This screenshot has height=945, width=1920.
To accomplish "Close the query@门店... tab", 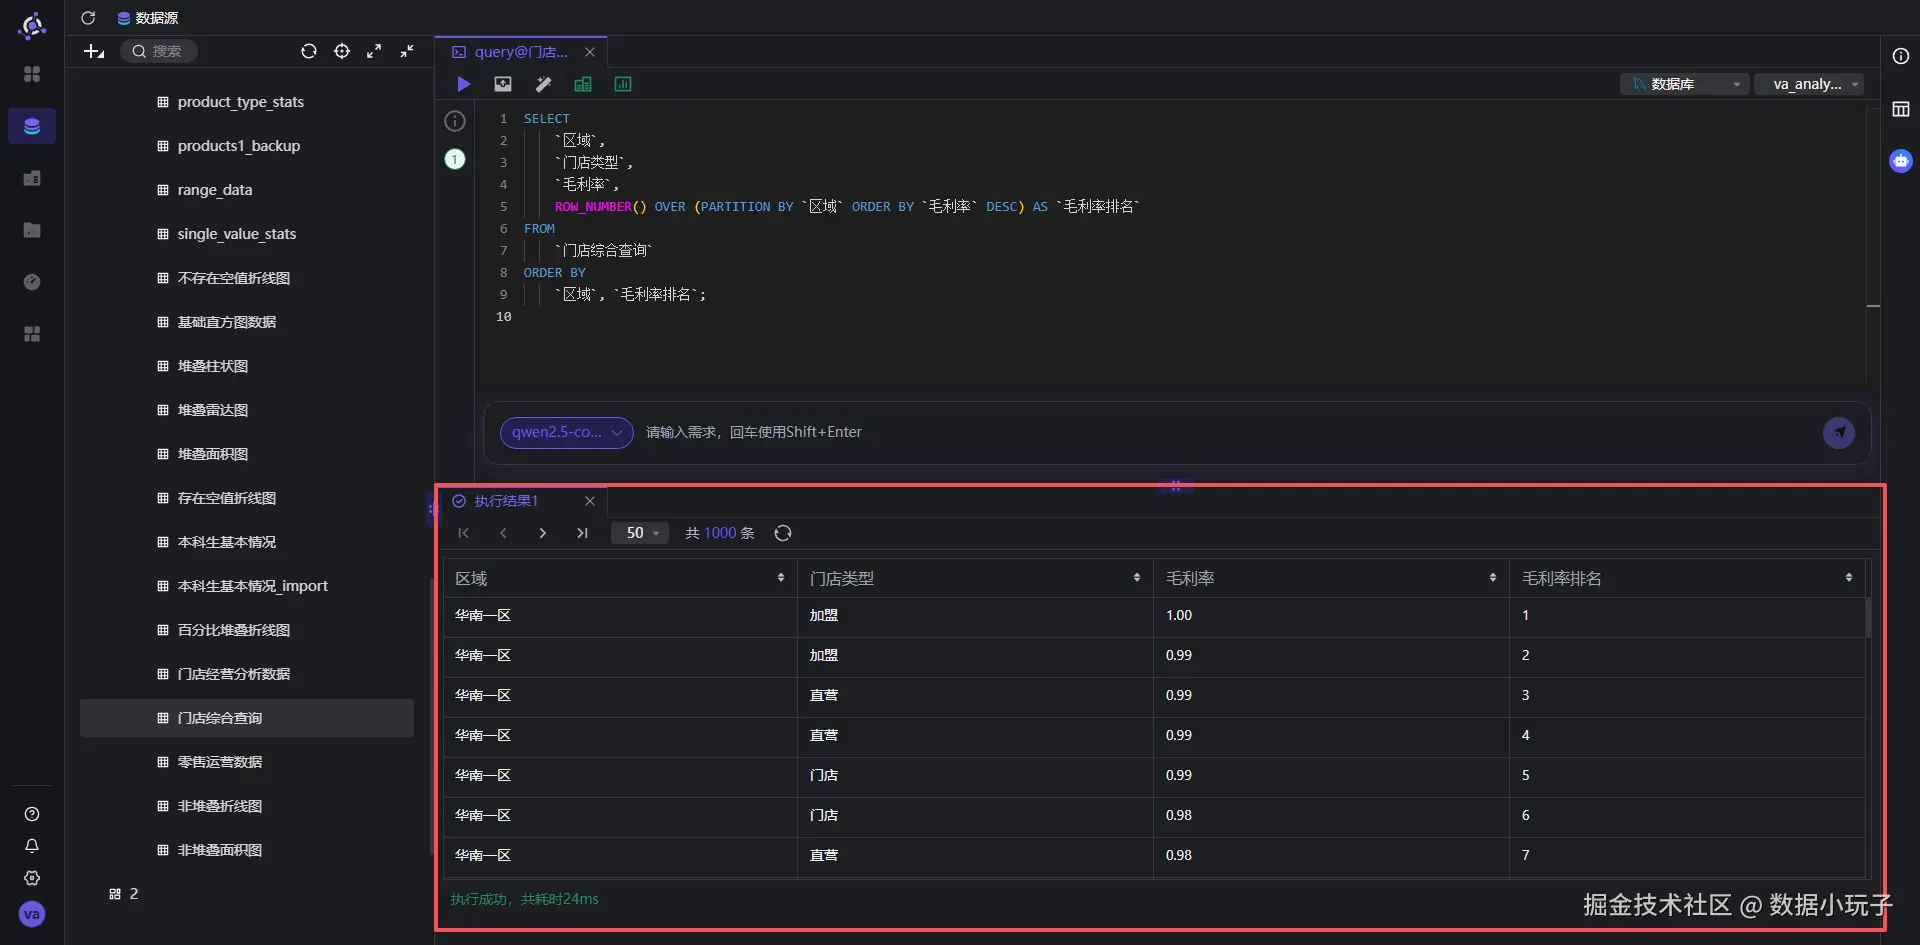I will 590,52.
